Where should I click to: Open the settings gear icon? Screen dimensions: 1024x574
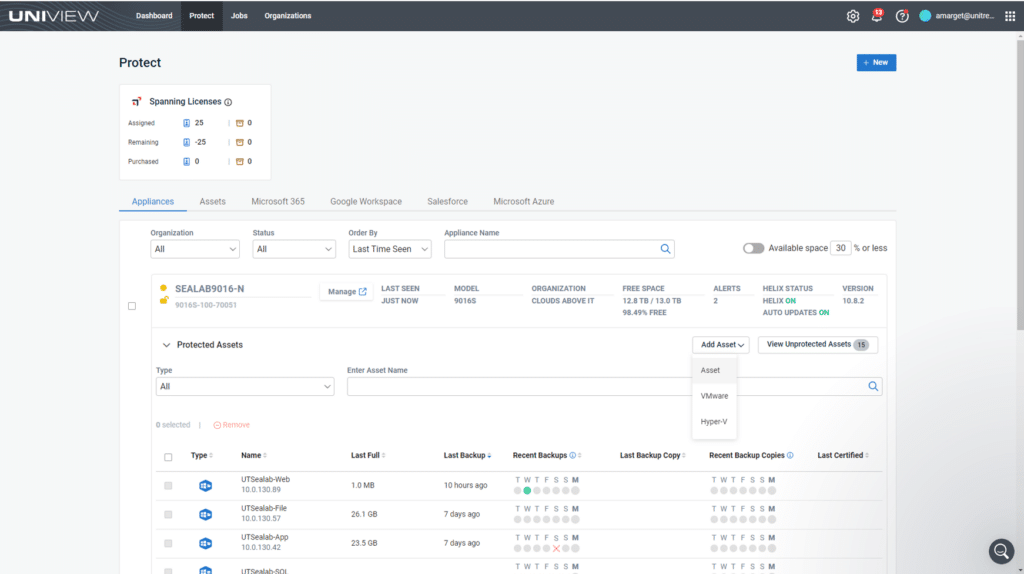[852, 16]
